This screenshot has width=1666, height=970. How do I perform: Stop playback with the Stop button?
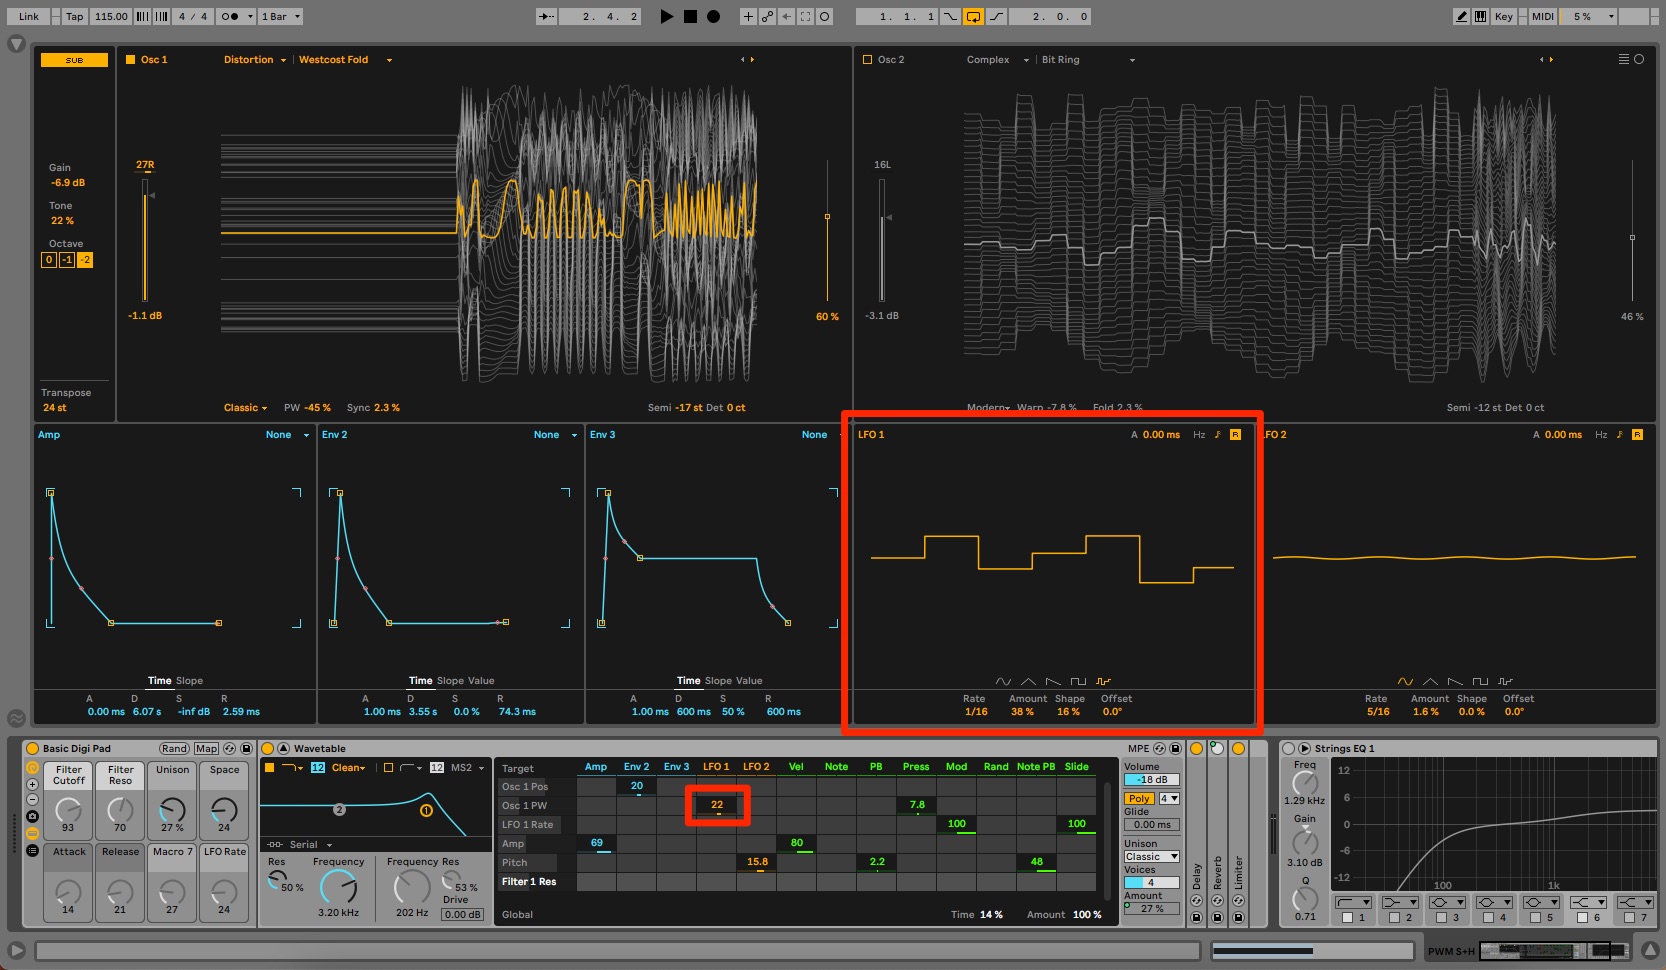pos(690,16)
